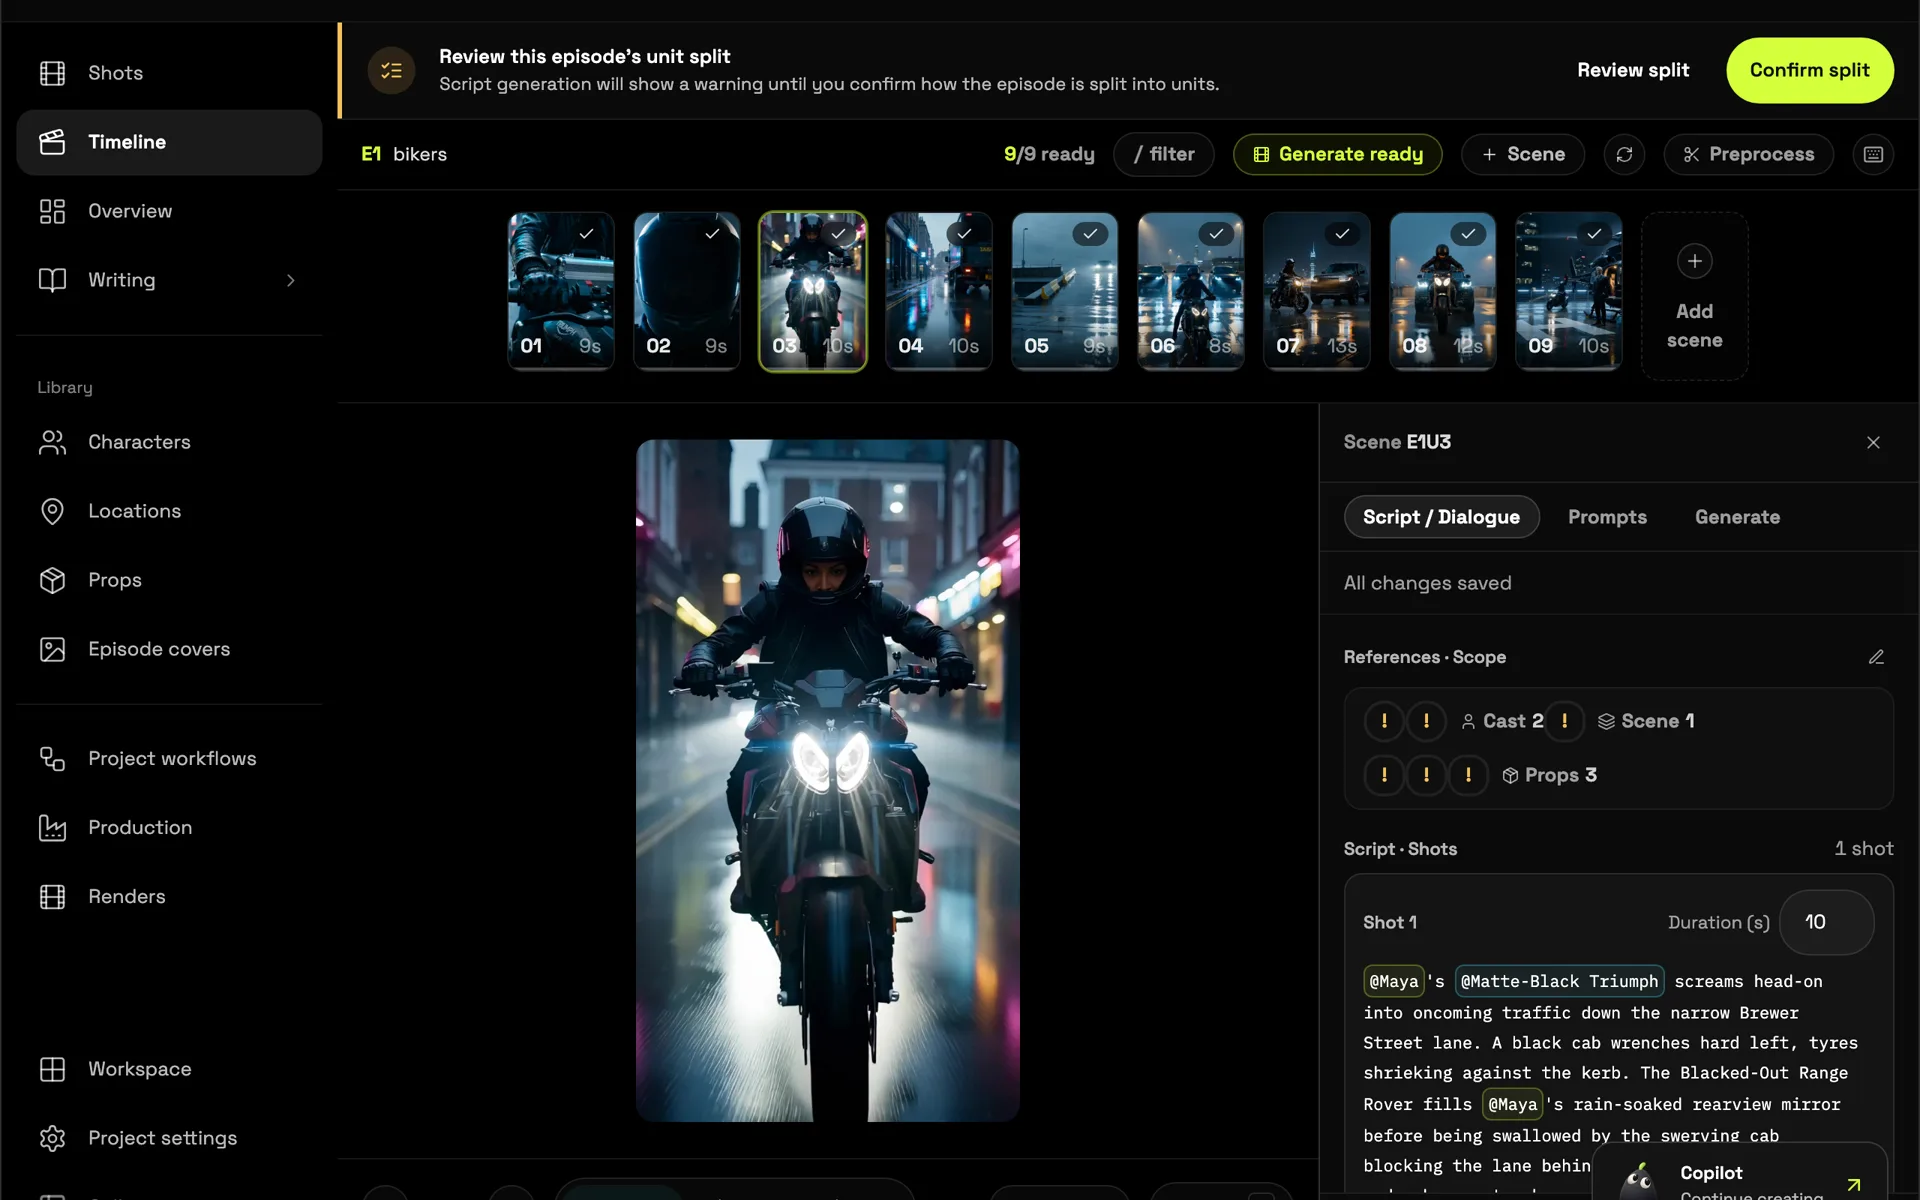Image resolution: width=1920 pixels, height=1200 pixels.
Task: Toggle checkmark on scene 05 thumbnail
Action: tap(1090, 234)
